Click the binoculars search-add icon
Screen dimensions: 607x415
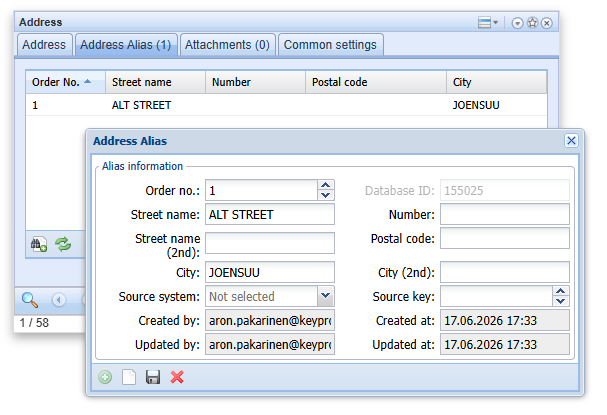39,244
